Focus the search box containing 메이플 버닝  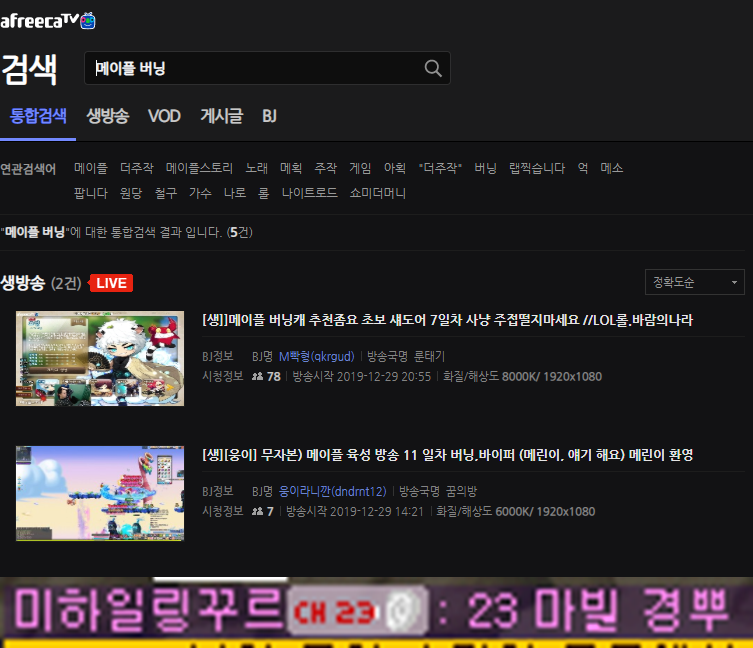click(267, 68)
